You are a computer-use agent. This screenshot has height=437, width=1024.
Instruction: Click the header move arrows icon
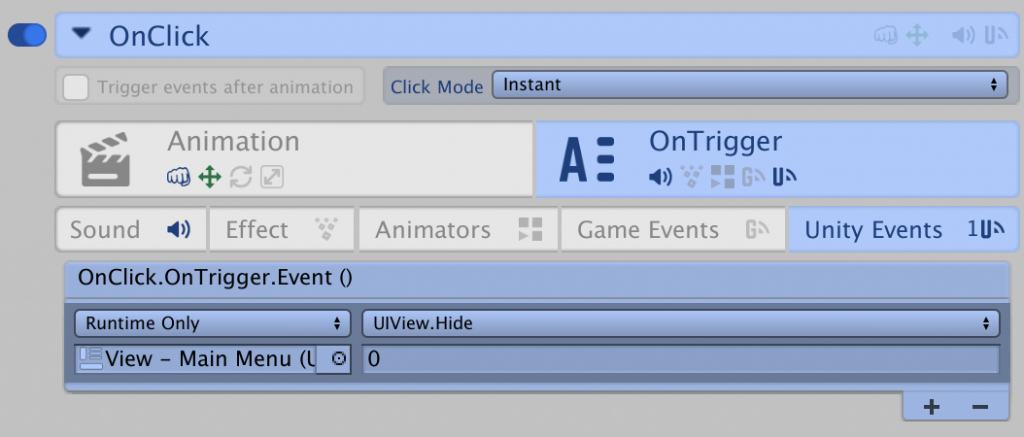coord(917,36)
